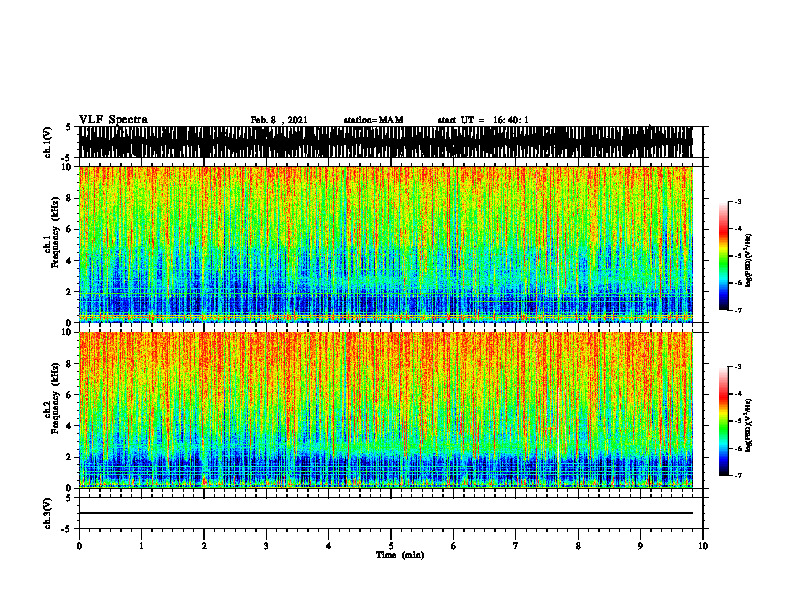Select the "start UT = 16:40:1" header text
Viewport: 792px width, 612px height.
(x=483, y=120)
